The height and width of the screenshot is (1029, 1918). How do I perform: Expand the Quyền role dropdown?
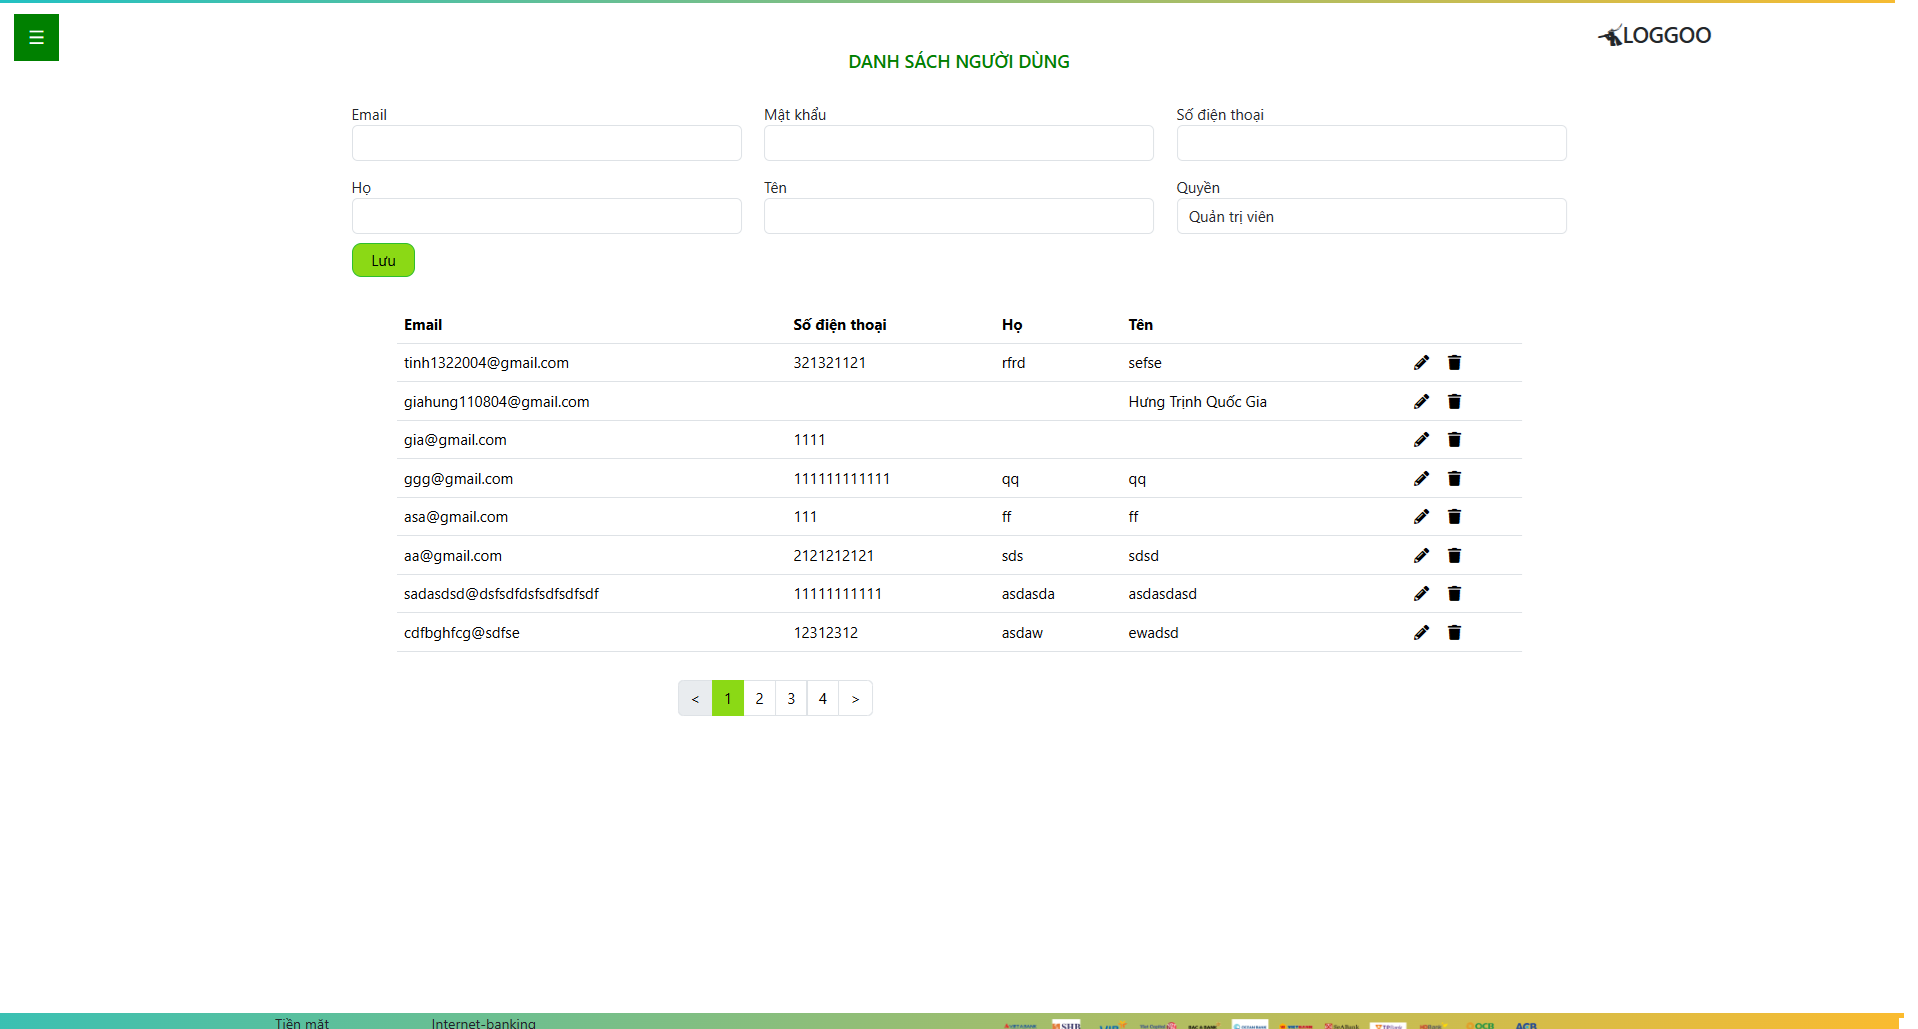(x=1370, y=217)
